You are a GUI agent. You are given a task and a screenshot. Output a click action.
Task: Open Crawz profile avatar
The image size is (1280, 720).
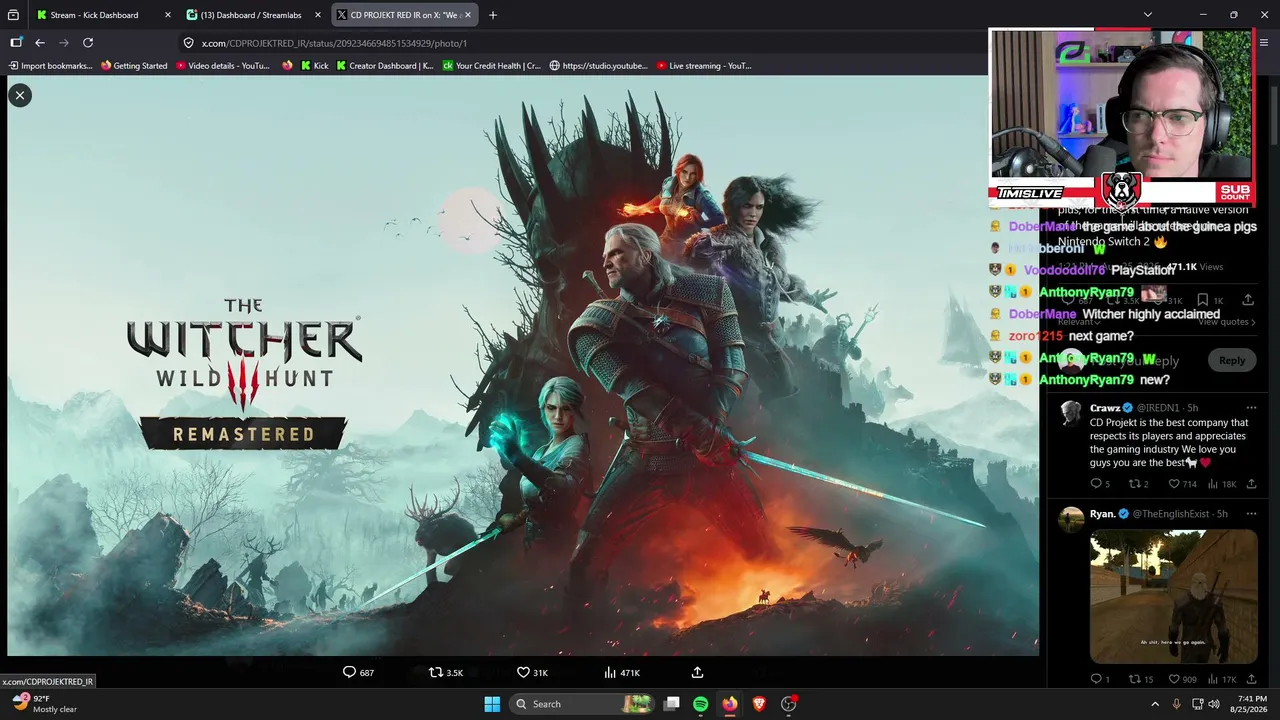1071,412
